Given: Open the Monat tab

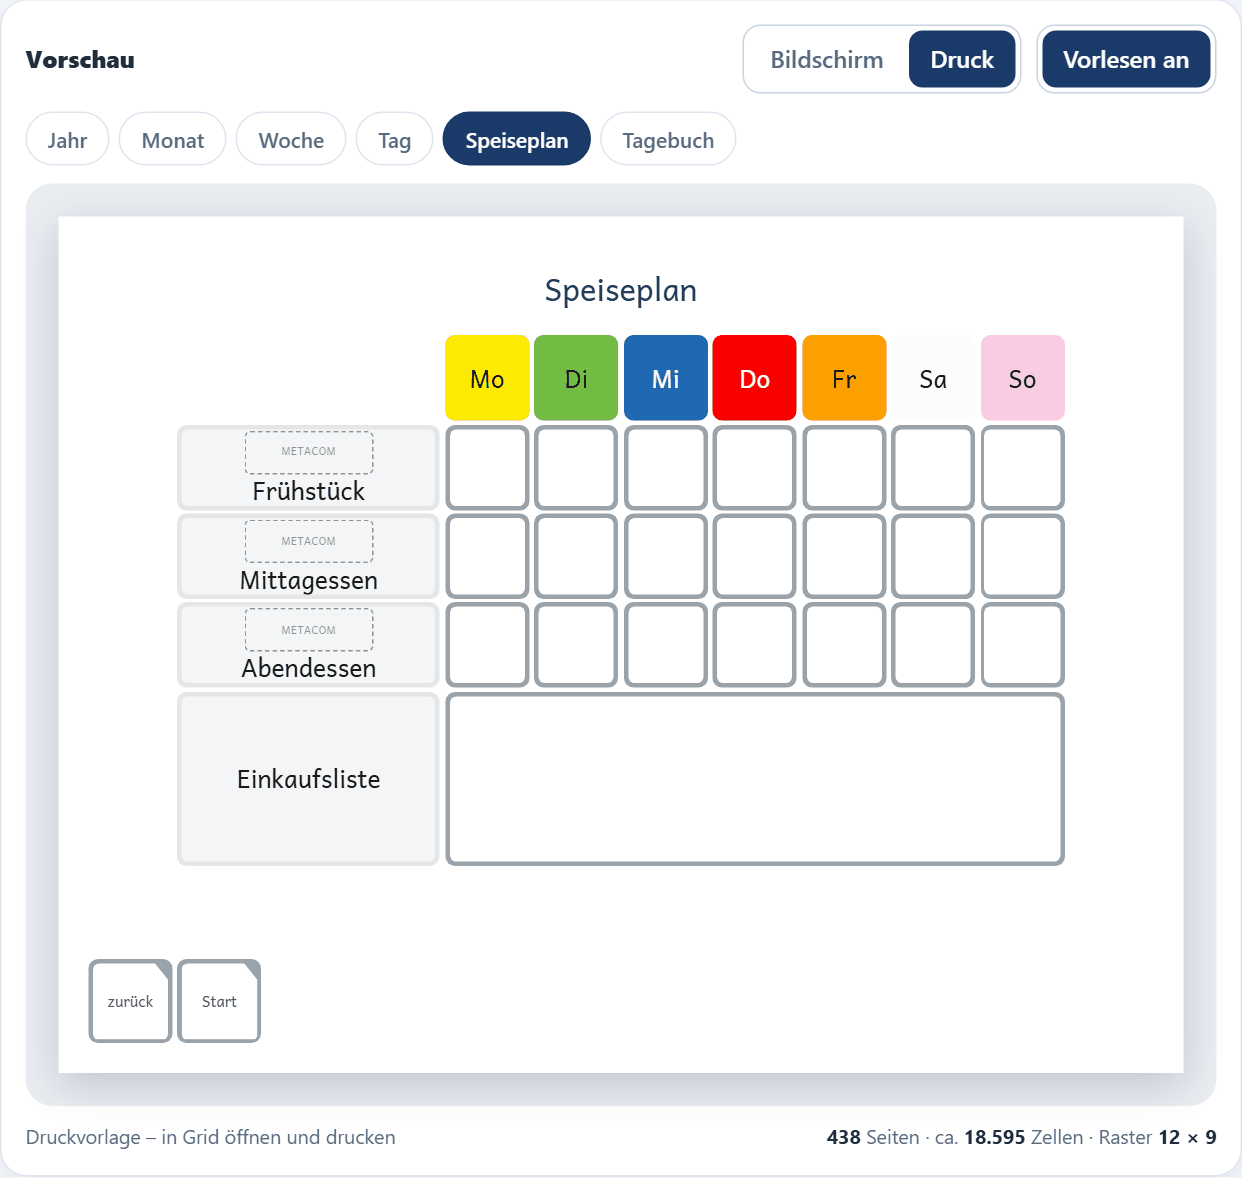Looking at the screenshot, I should [x=172, y=140].
